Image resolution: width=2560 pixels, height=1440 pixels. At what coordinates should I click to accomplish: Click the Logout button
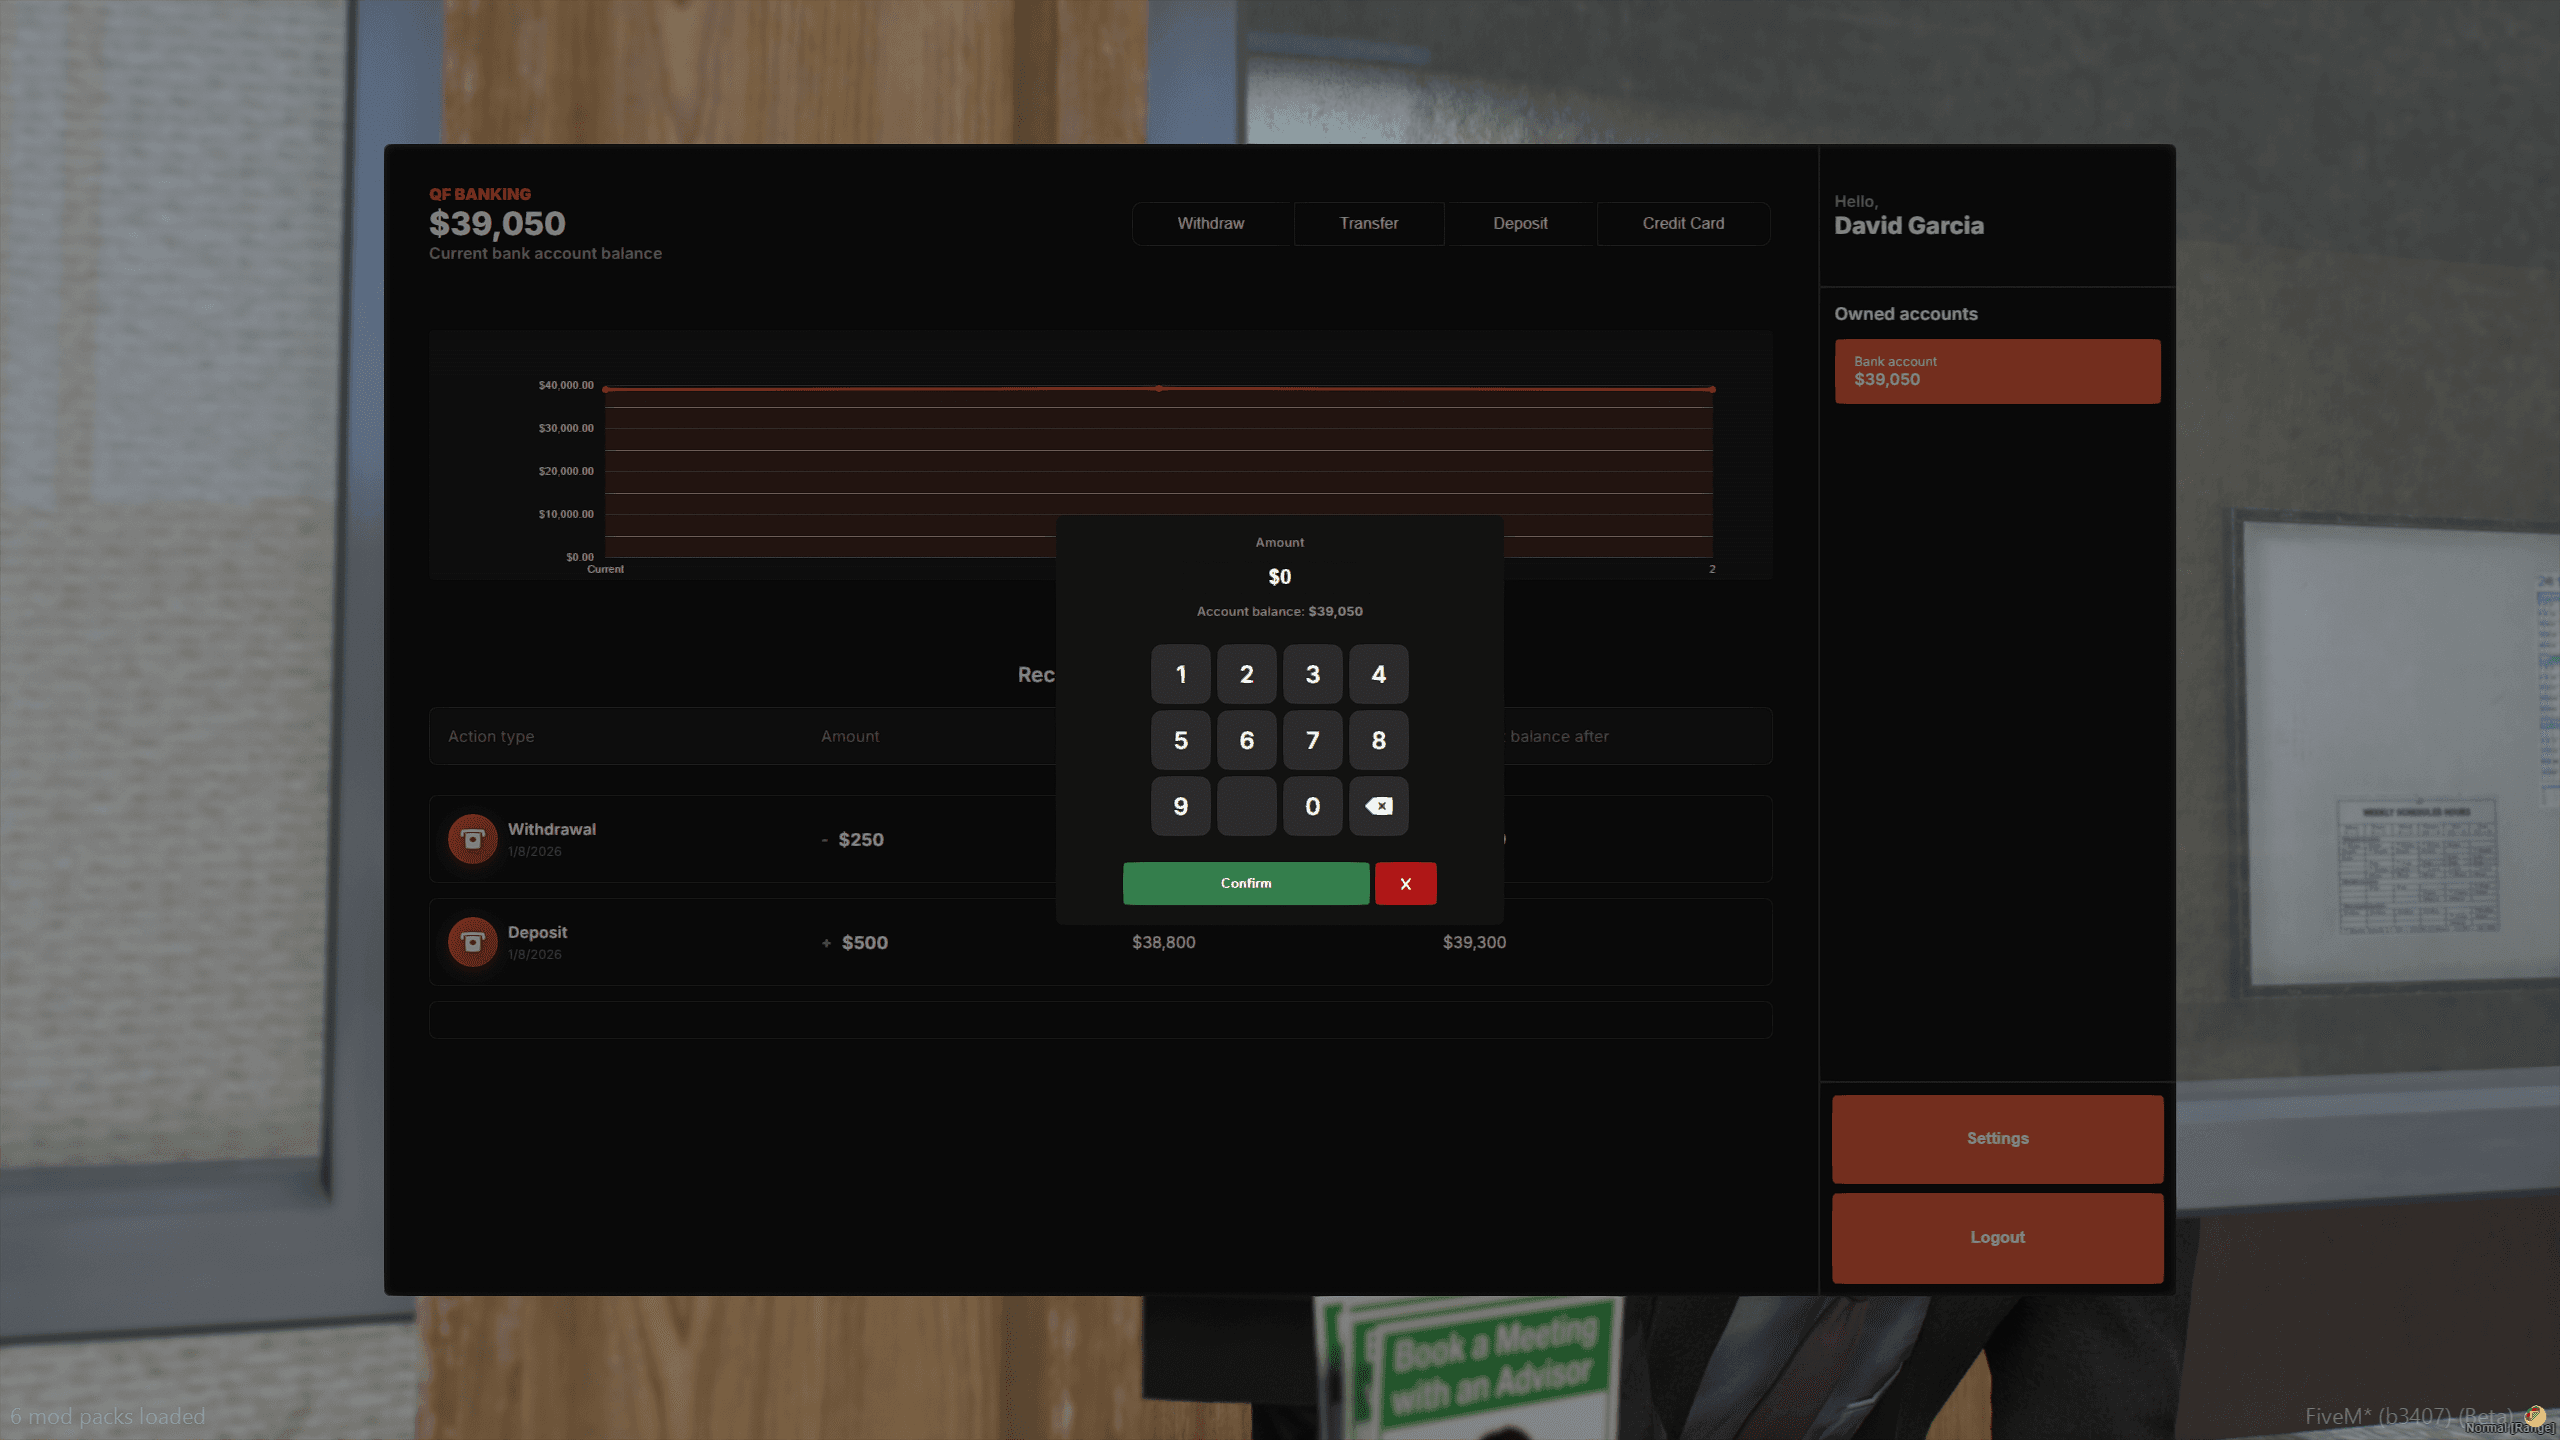1997,1238
